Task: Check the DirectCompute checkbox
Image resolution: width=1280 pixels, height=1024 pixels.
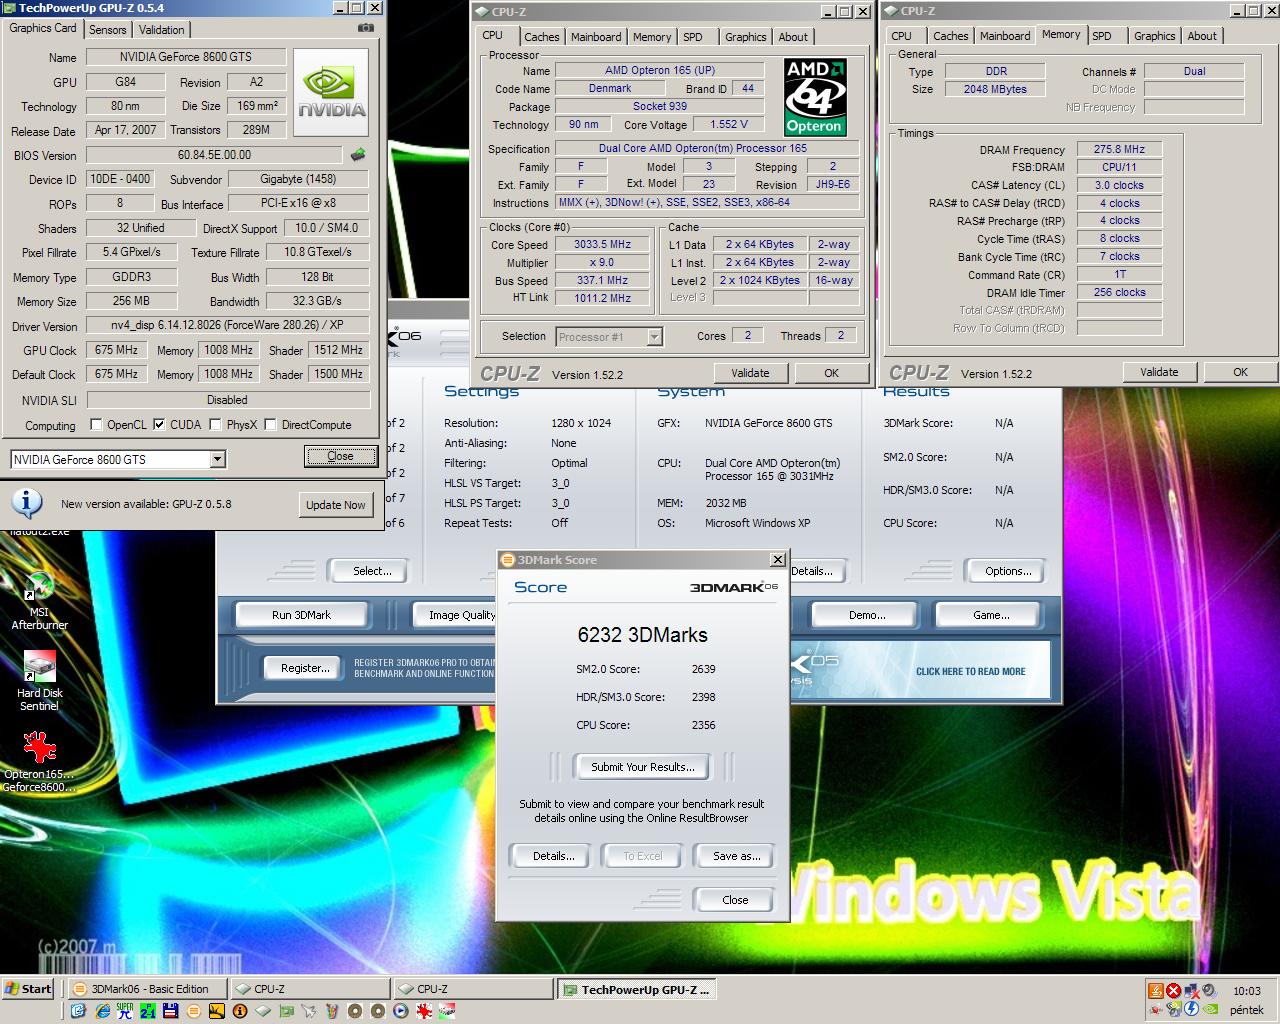Action: 271,424
